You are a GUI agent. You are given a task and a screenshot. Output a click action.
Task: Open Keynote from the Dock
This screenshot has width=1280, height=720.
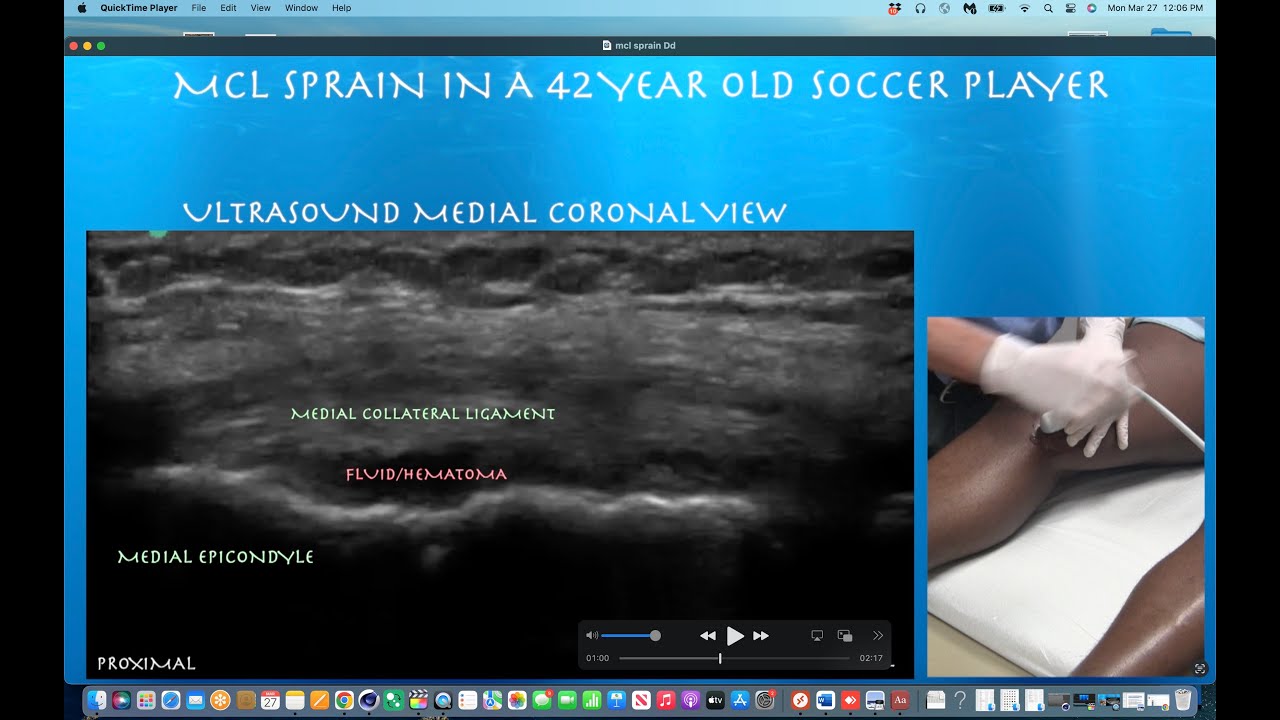tap(617, 700)
